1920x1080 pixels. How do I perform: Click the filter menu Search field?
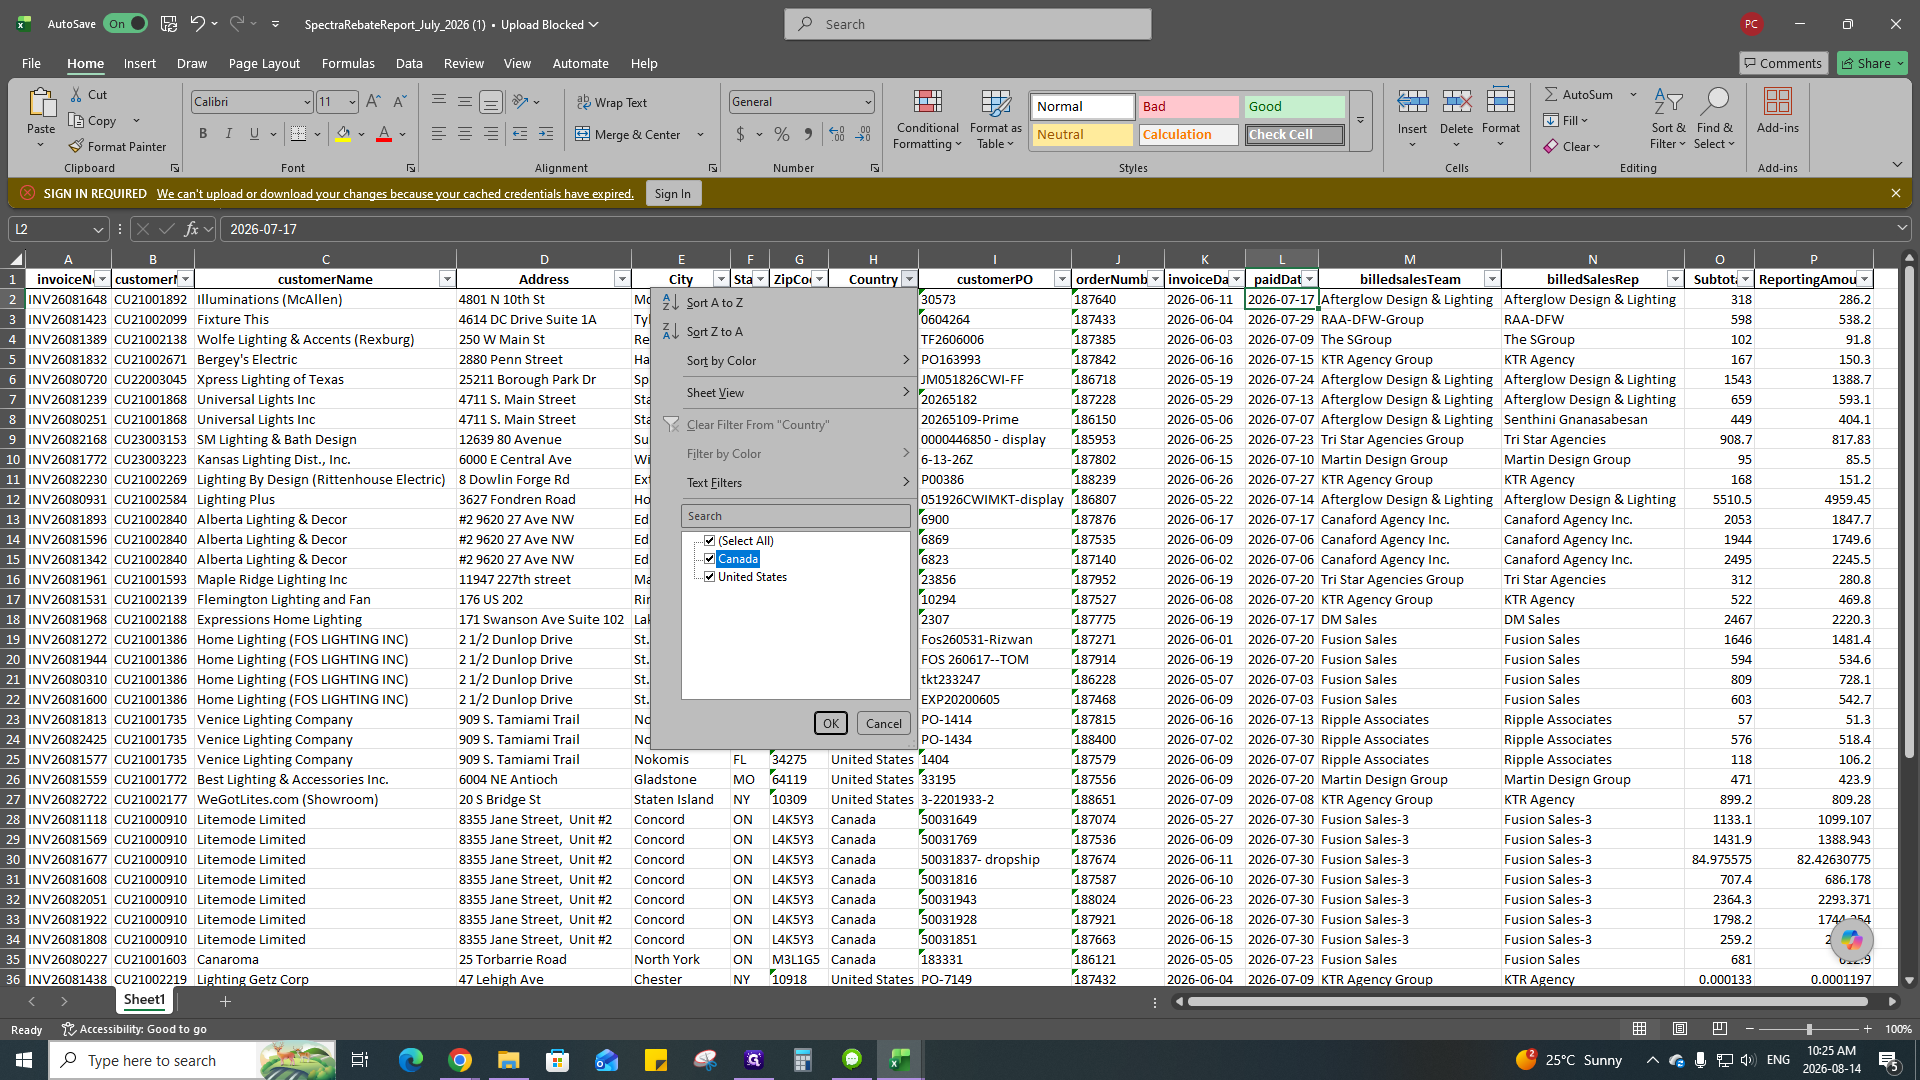coord(796,516)
